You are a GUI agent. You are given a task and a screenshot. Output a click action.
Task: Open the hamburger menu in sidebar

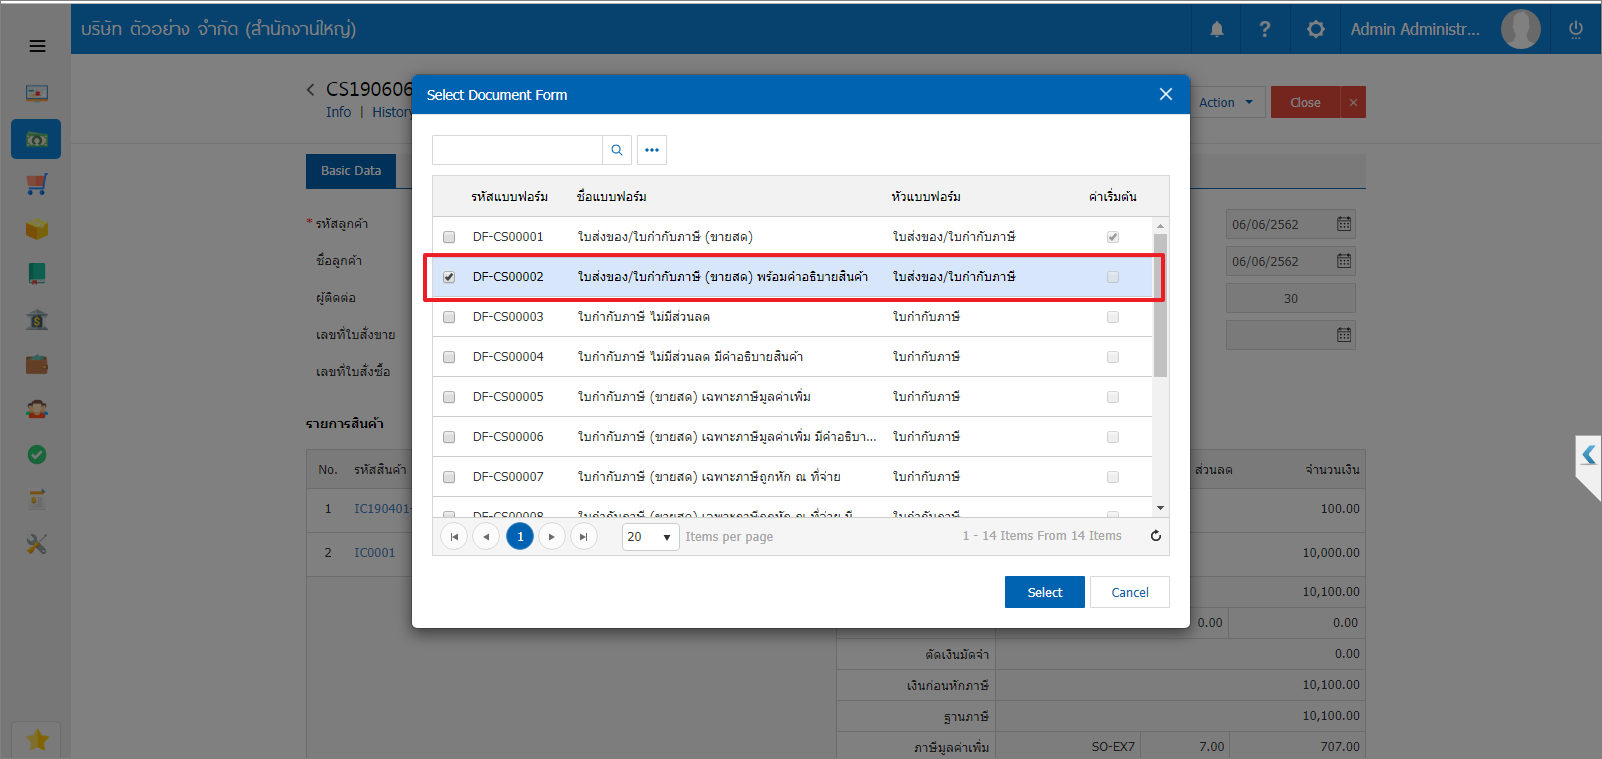point(37,46)
